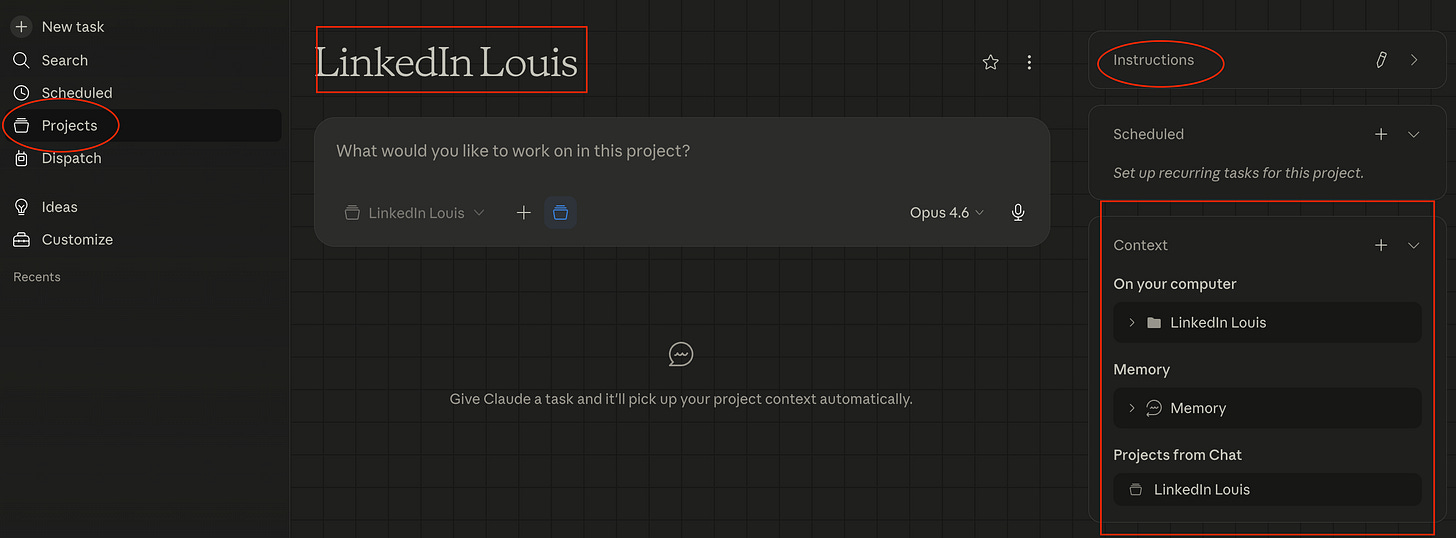The height and width of the screenshot is (538, 1456).
Task: Add a scheduled task with plus icon
Action: tap(1381, 134)
